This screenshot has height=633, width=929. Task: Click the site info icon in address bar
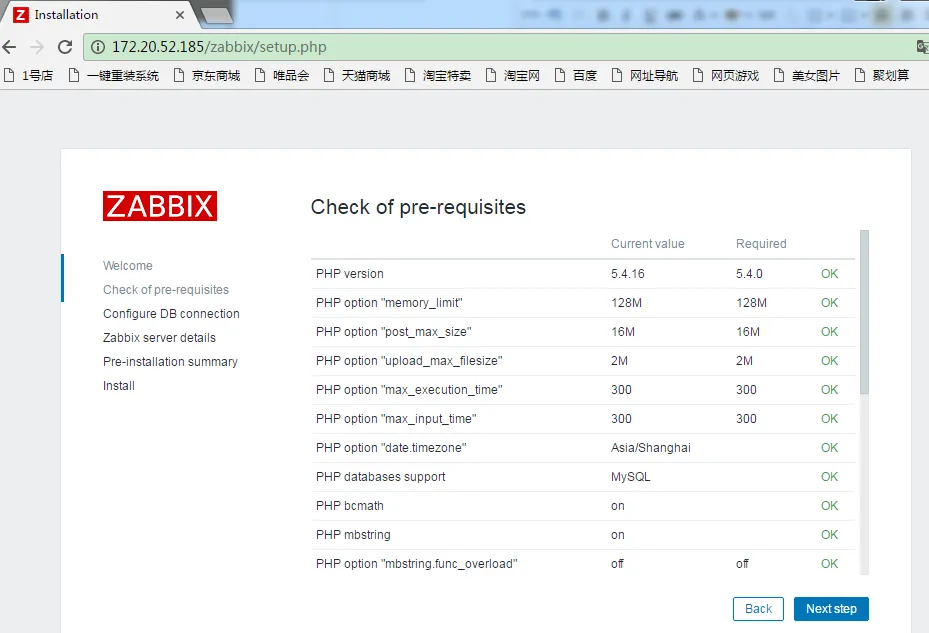[x=98, y=47]
